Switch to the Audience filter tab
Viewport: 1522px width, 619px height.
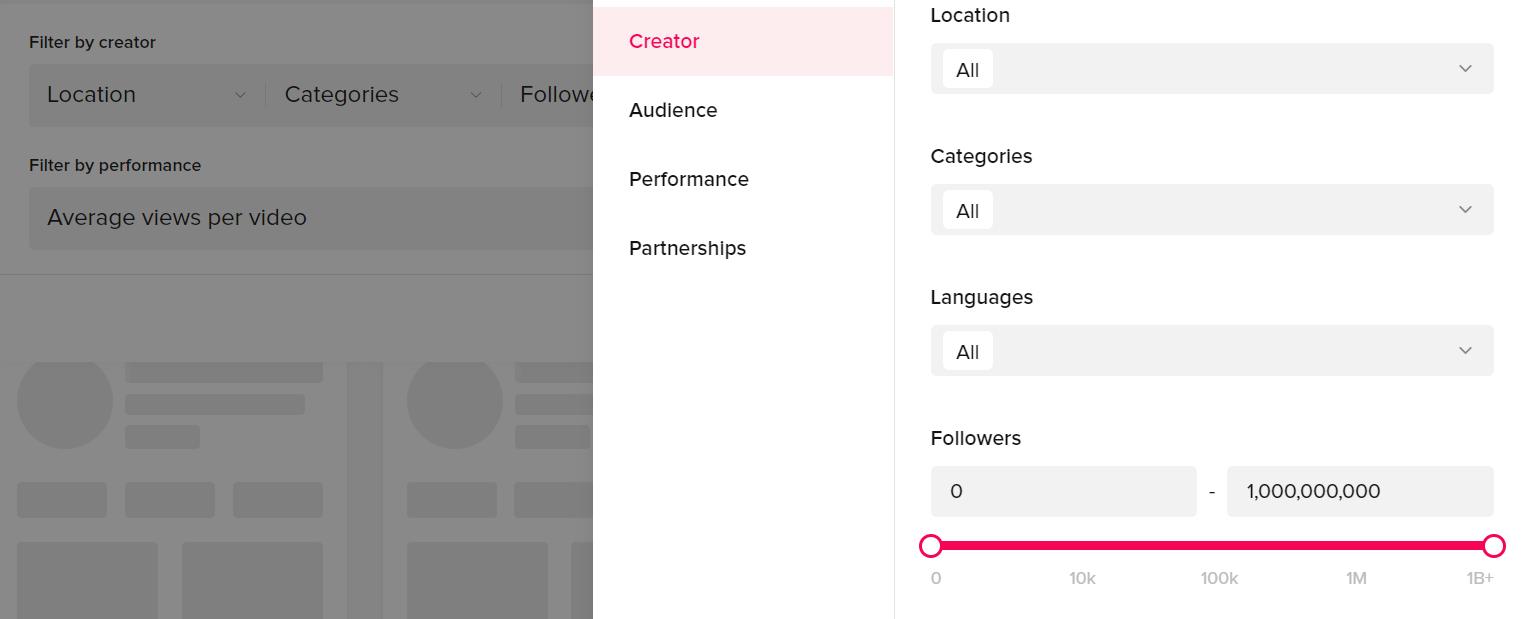(x=673, y=110)
